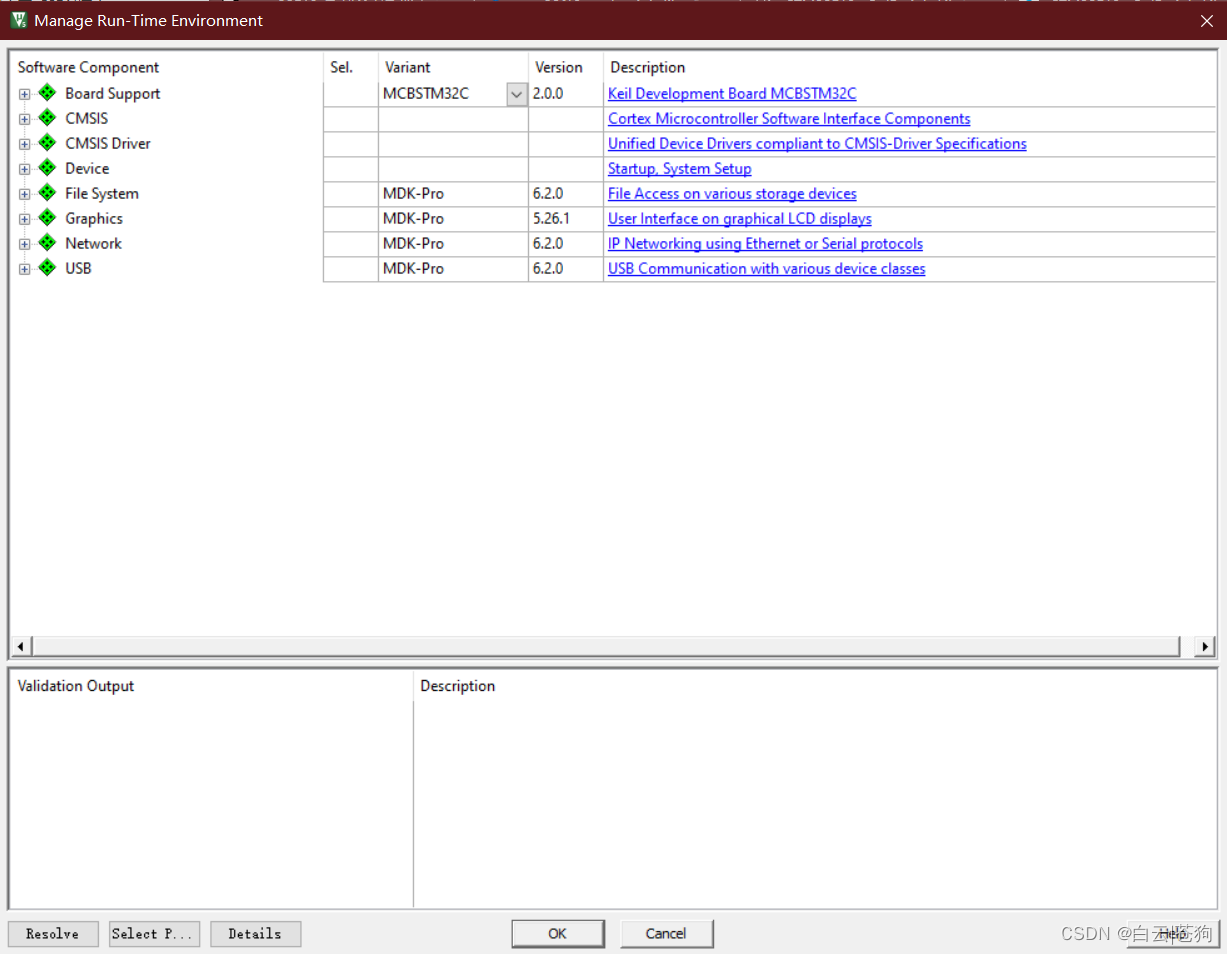1227x954 pixels.
Task: Open the MCBSTM32C variant dropdown
Action: click(x=516, y=94)
